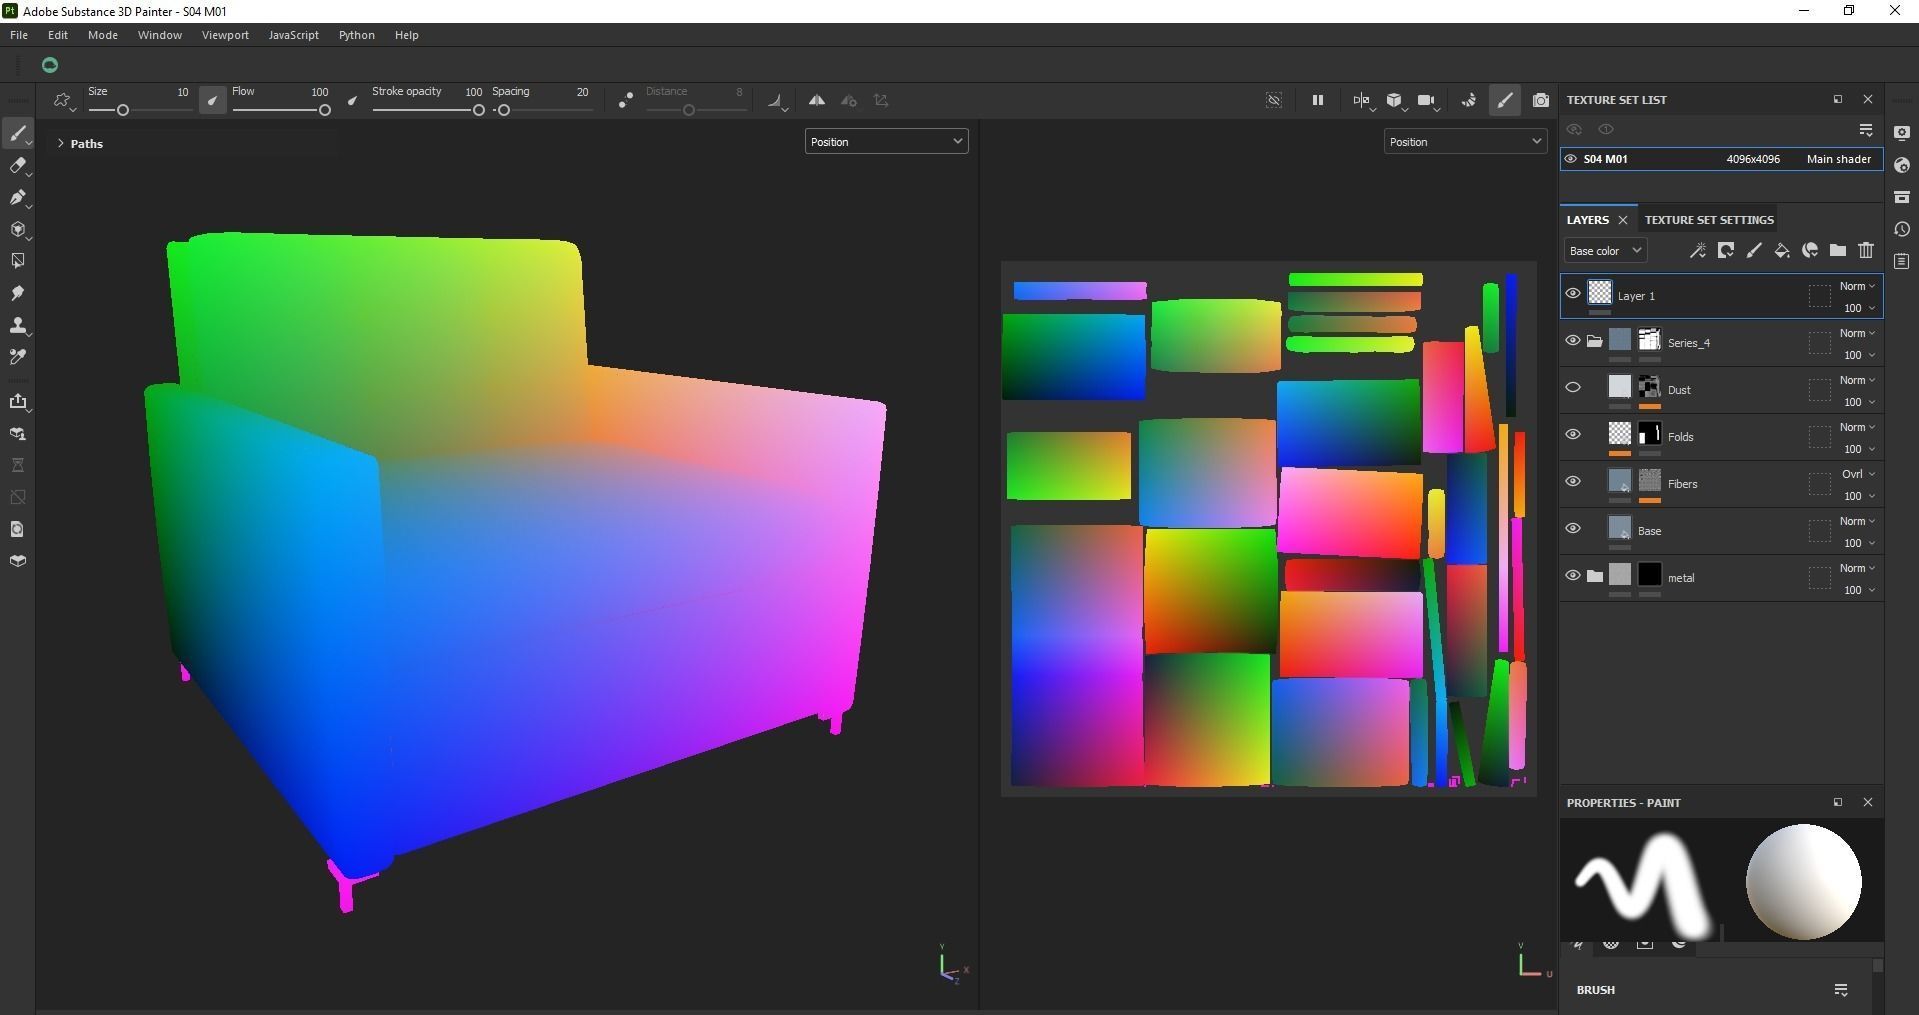
Task: Add a paint layer in Layers panel
Action: click(x=1754, y=251)
